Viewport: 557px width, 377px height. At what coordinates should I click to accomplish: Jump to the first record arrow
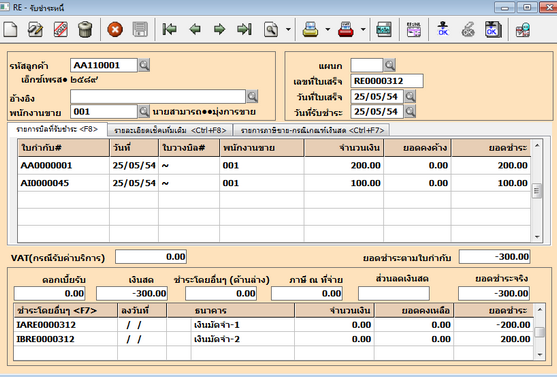coord(169,29)
